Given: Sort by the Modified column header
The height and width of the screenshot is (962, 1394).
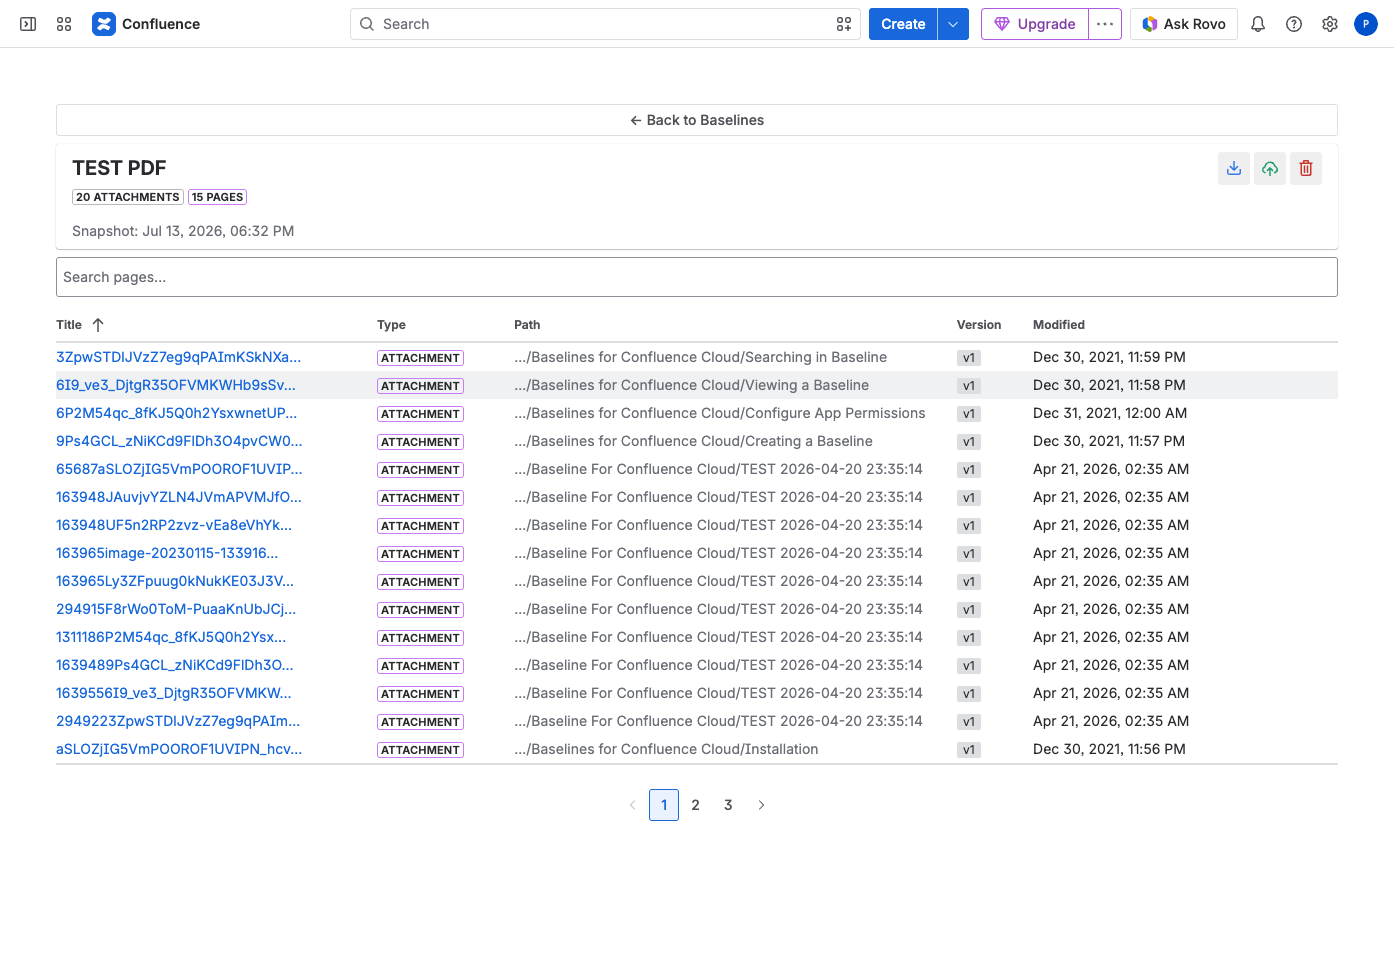Looking at the screenshot, I should [1059, 325].
